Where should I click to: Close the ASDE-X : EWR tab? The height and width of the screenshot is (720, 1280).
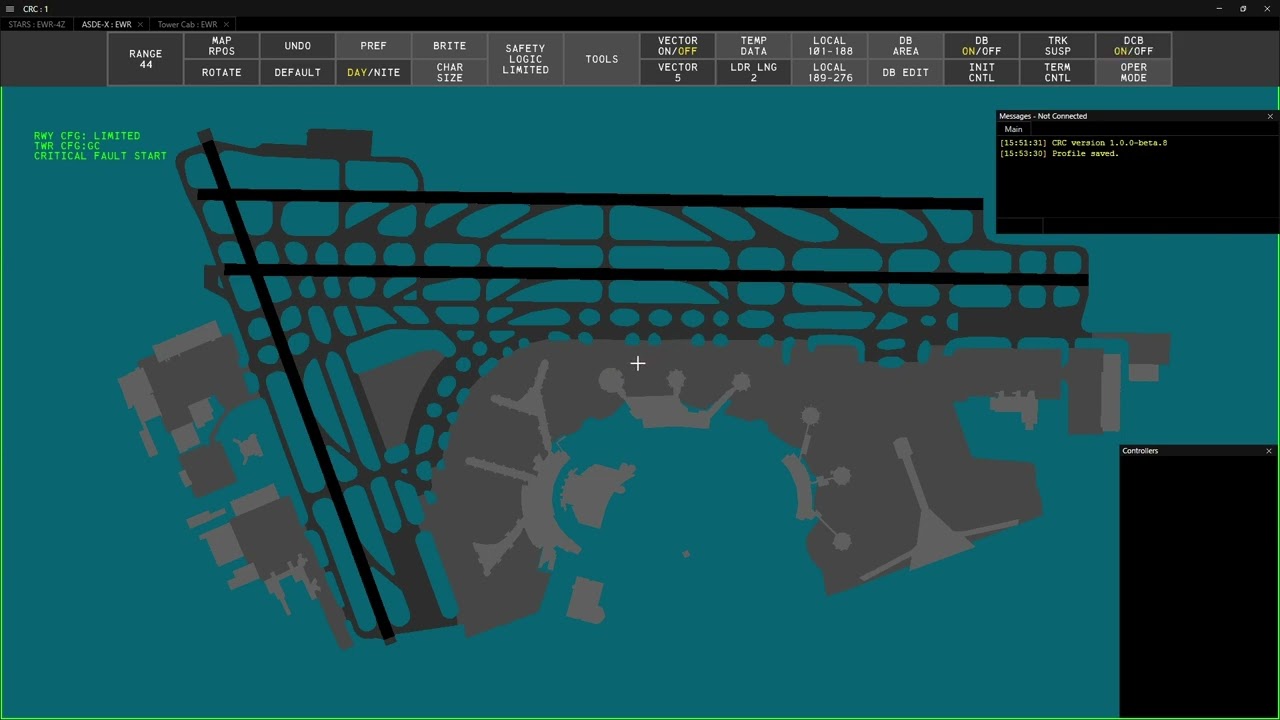coord(141,24)
